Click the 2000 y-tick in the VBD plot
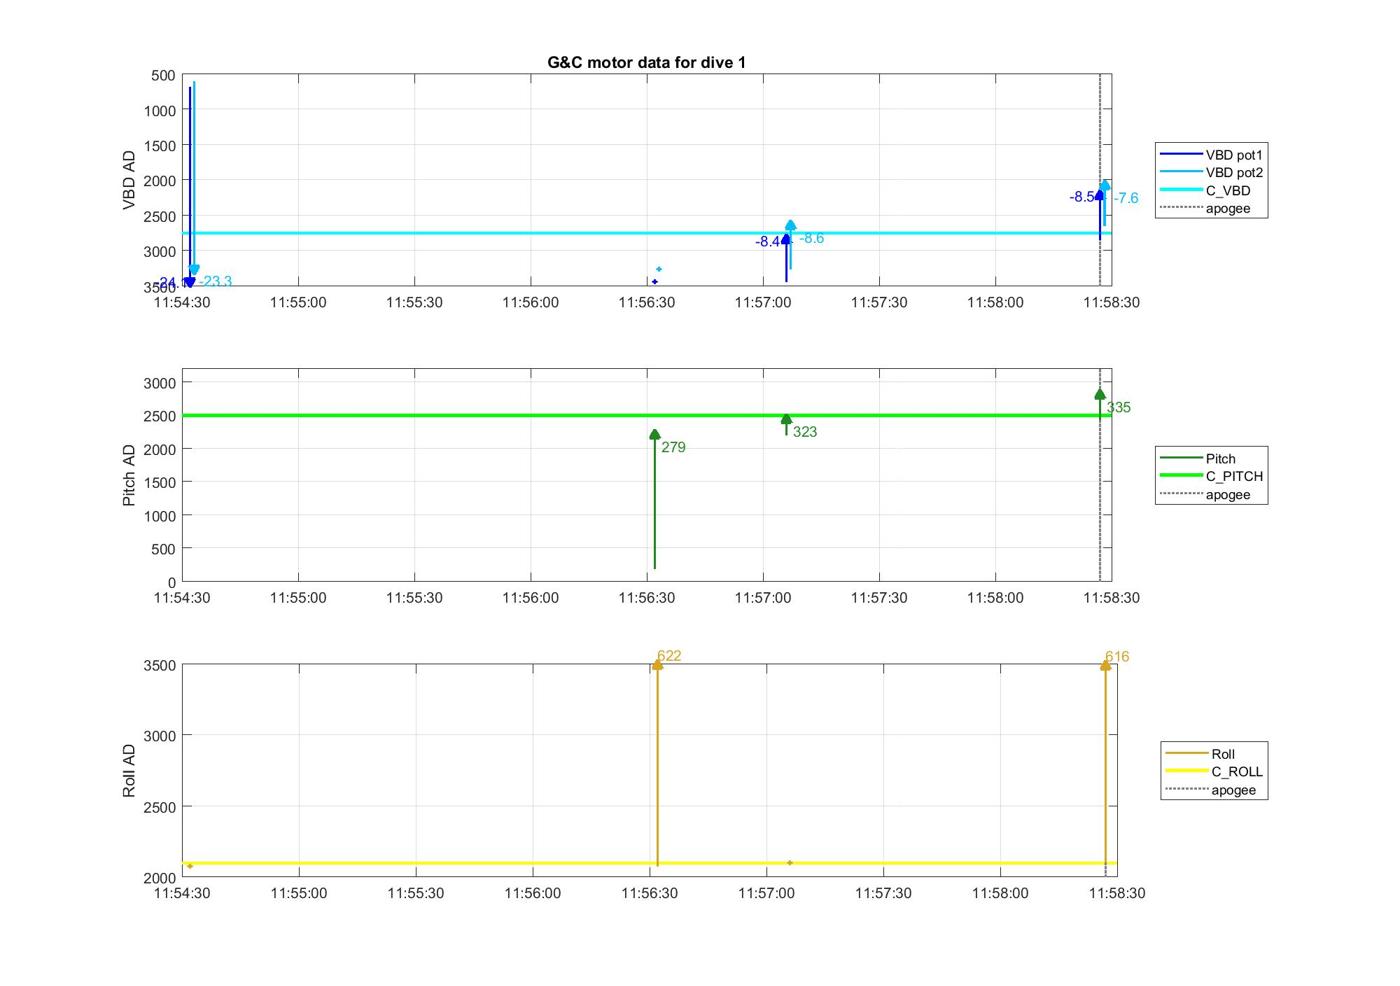Screen dimensions: 1400x986 point(160,181)
